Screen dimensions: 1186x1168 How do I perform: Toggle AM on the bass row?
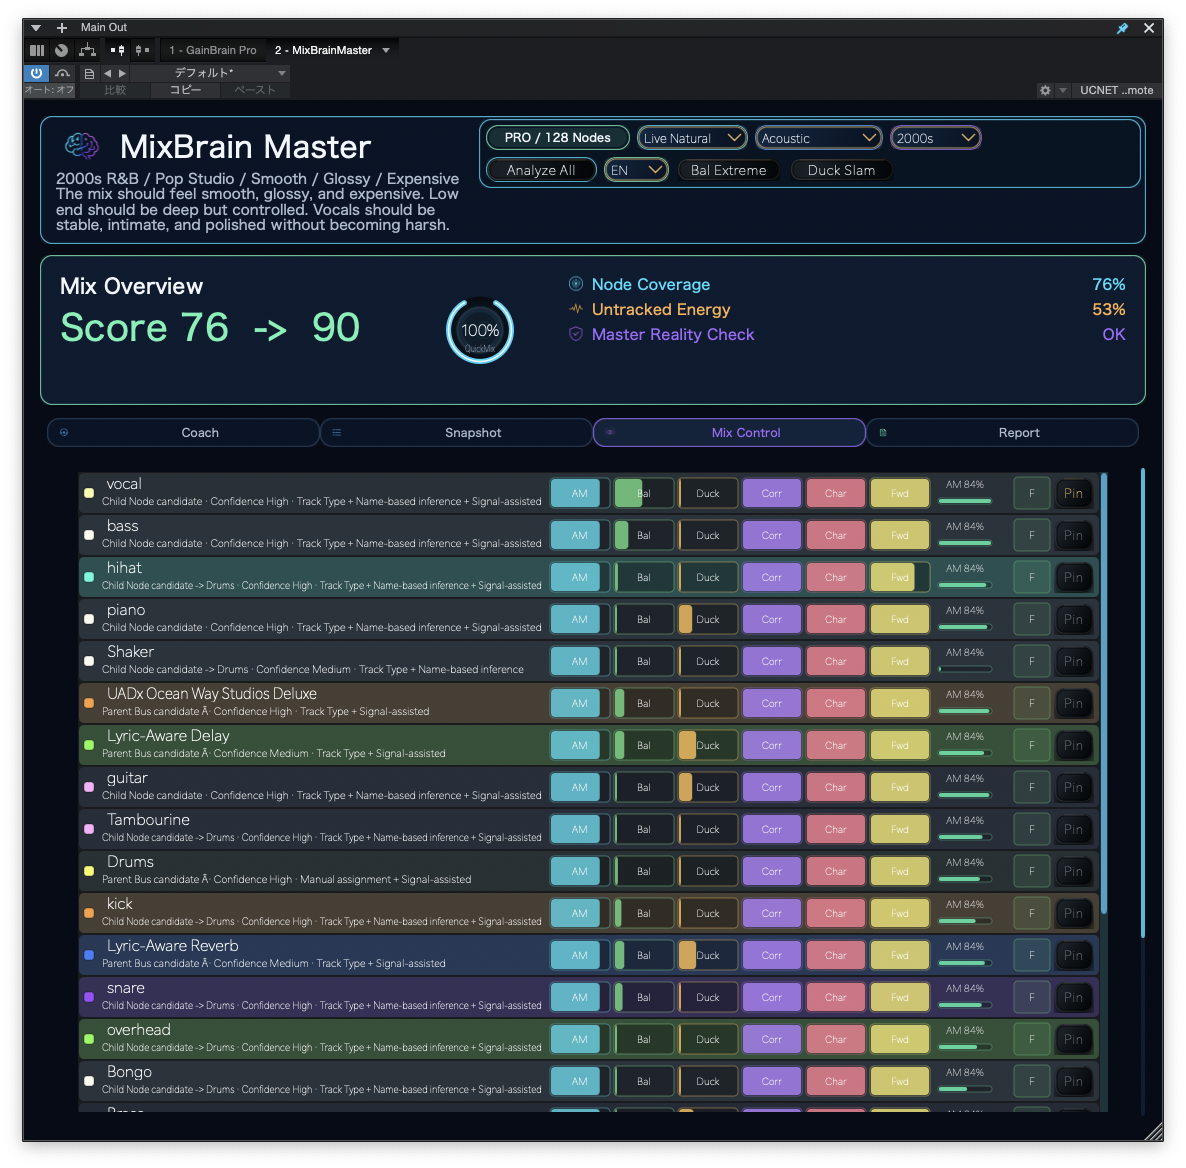(x=579, y=536)
